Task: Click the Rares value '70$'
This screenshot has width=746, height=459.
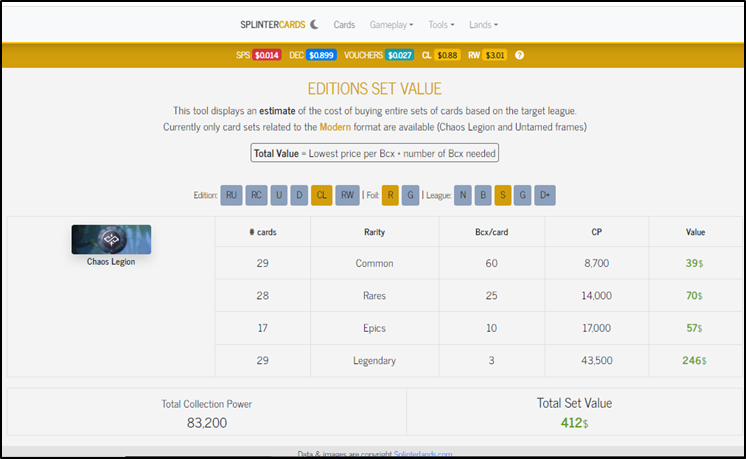Action: tap(694, 295)
